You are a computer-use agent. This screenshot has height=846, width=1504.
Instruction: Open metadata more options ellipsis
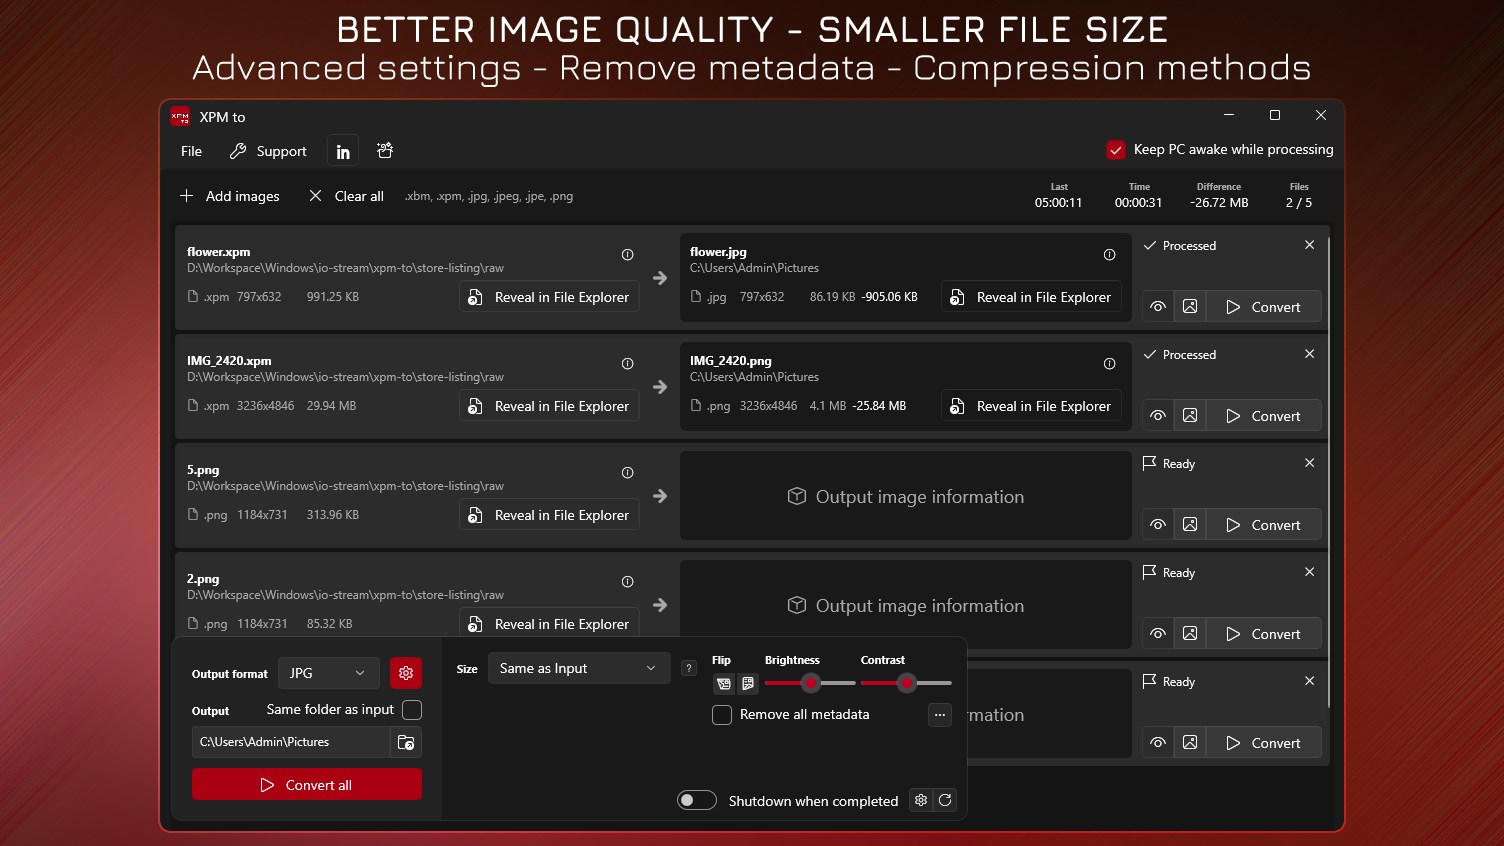940,715
